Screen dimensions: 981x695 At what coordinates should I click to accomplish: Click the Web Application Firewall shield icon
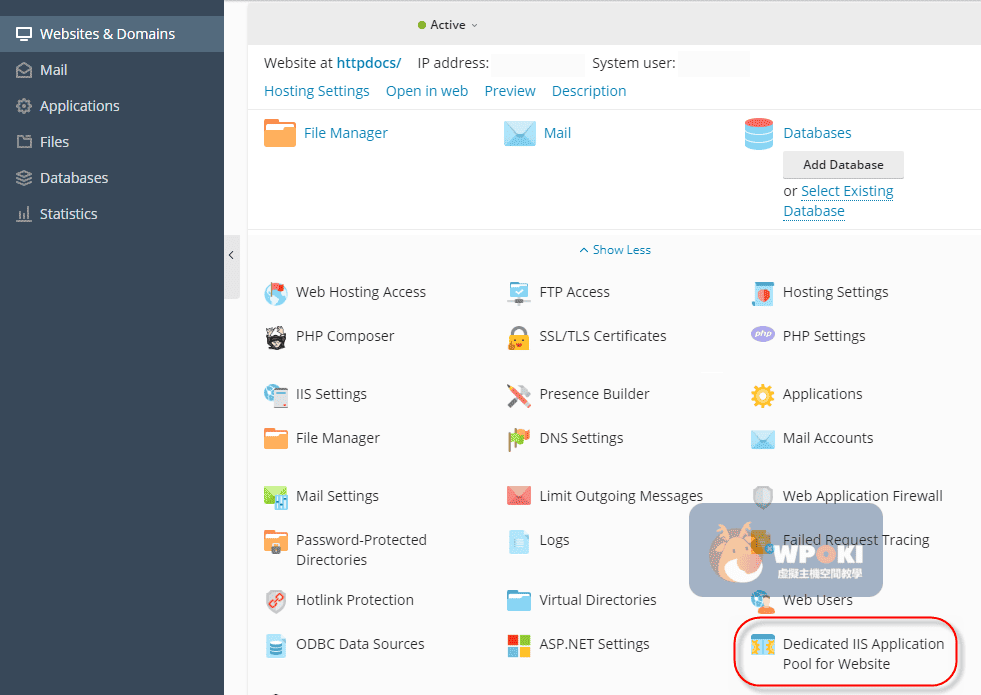pyautogui.click(x=763, y=497)
